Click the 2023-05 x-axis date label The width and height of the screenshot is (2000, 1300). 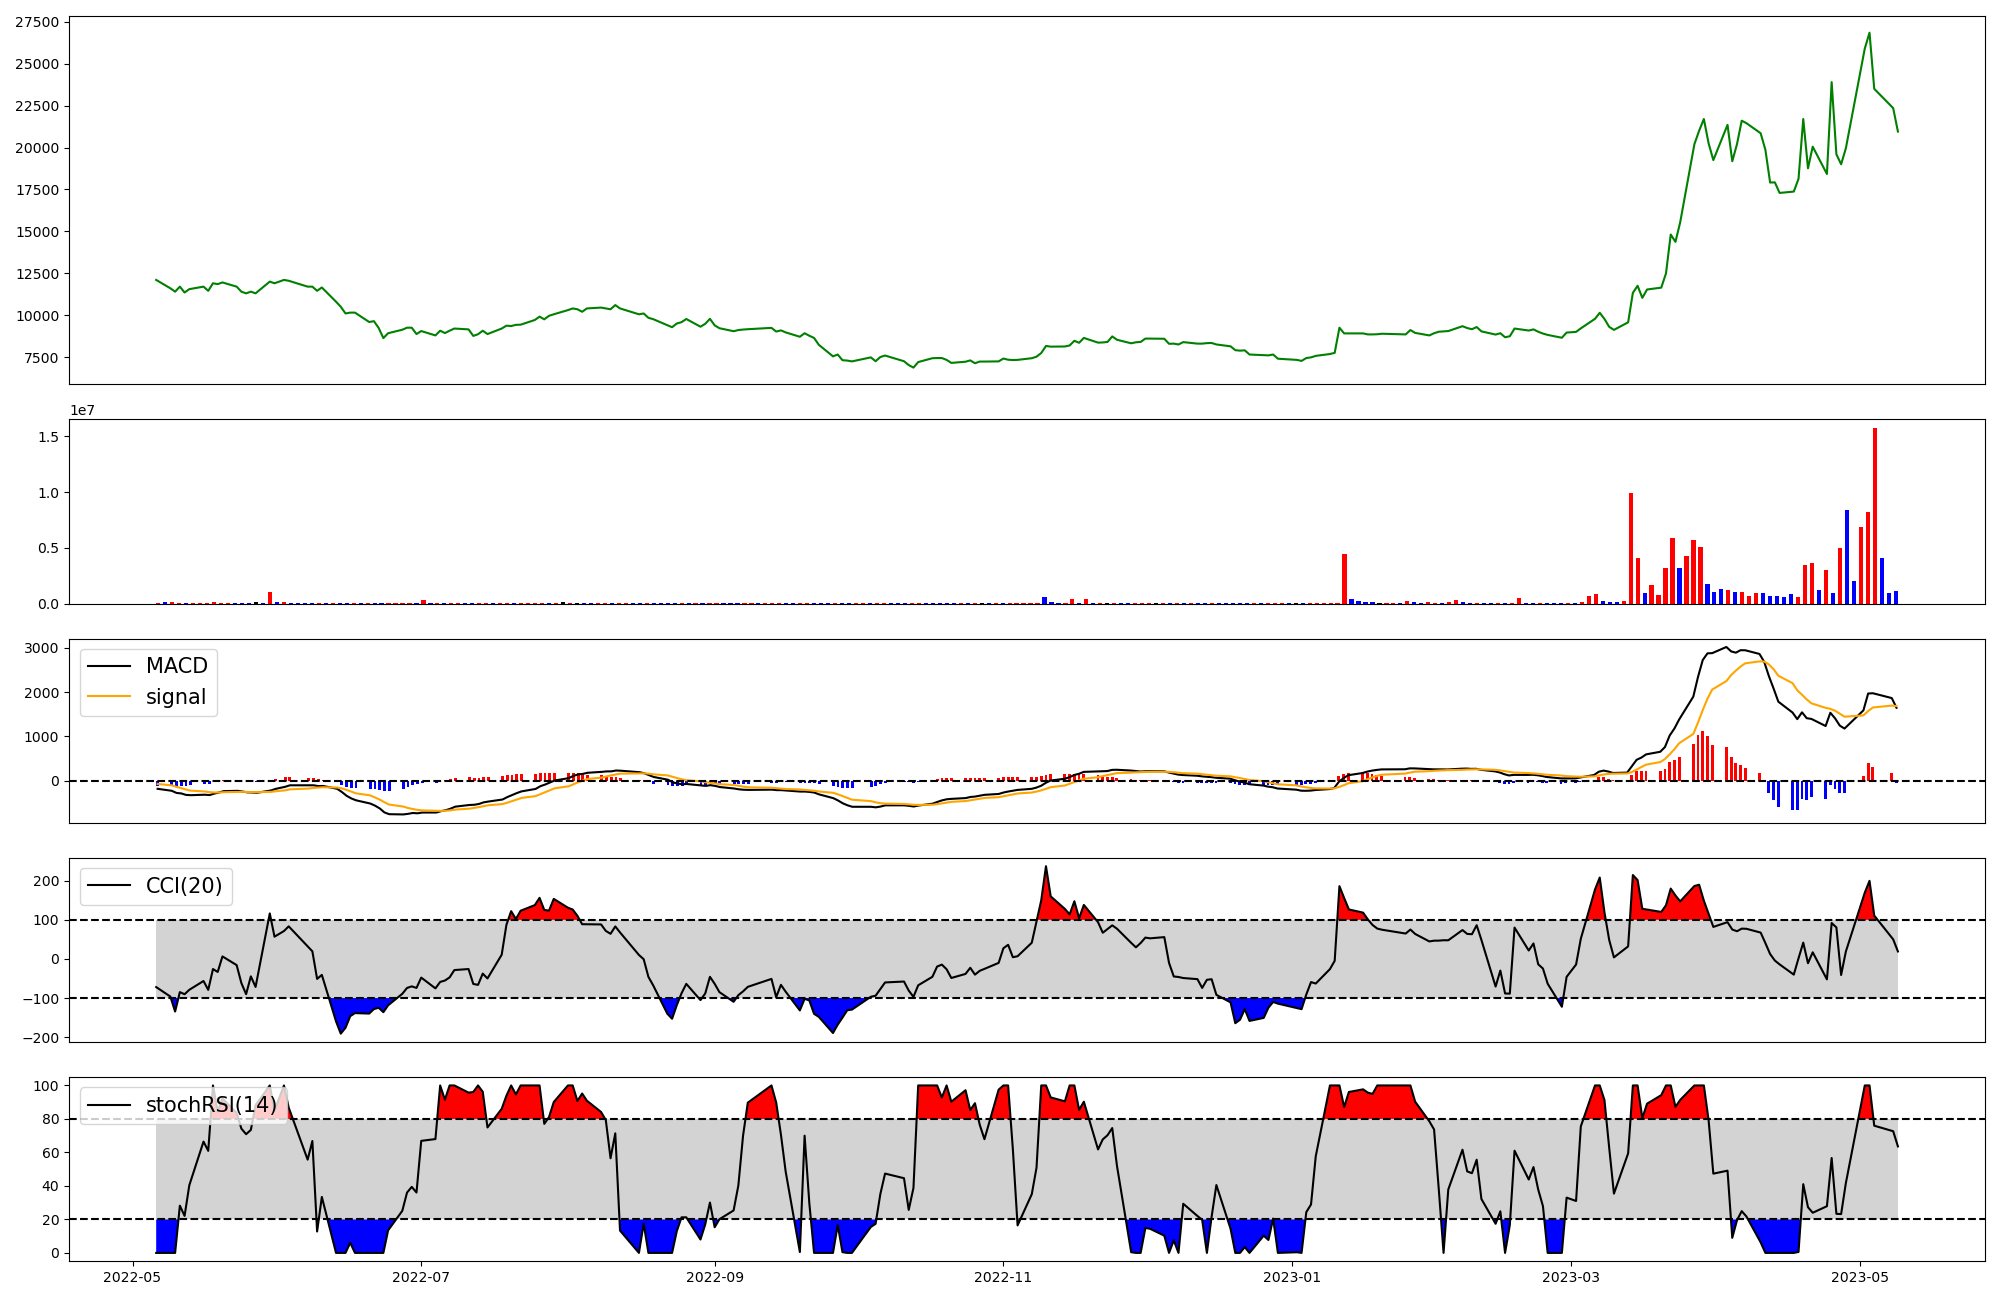pyautogui.click(x=1860, y=1277)
